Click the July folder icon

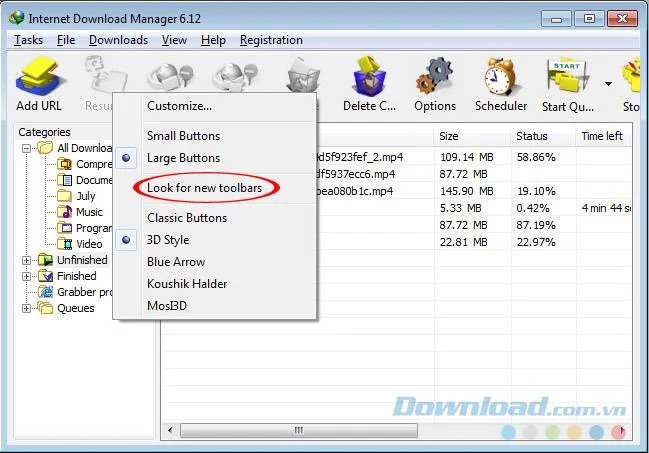pyautogui.click(x=65, y=196)
